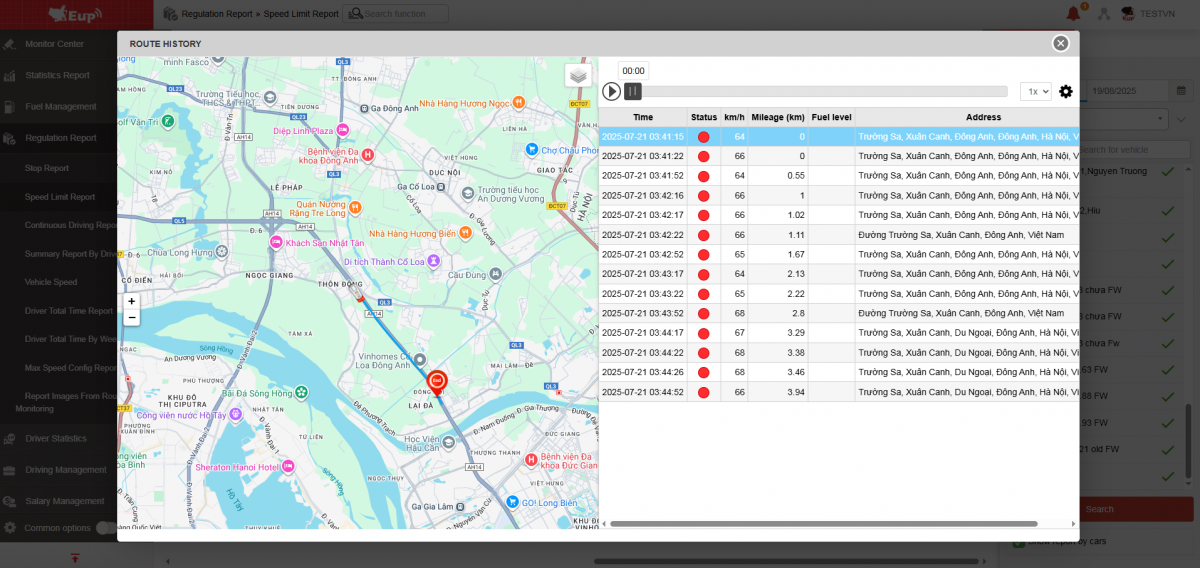Zoom in on the map
The width and height of the screenshot is (1200, 568).
pyautogui.click(x=131, y=301)
